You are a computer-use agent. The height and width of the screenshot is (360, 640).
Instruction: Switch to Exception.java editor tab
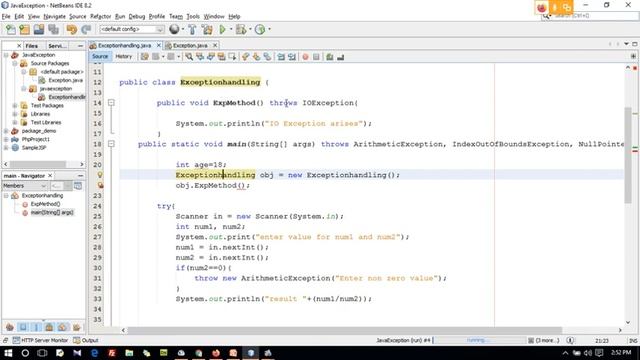[x=190, y=45]
